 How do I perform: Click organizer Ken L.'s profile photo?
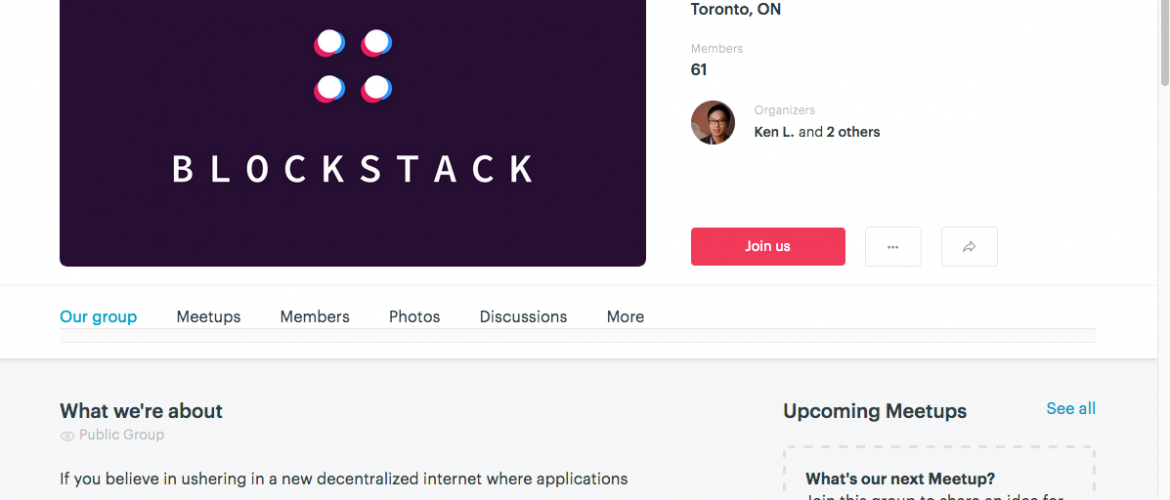tap(712, 122)
